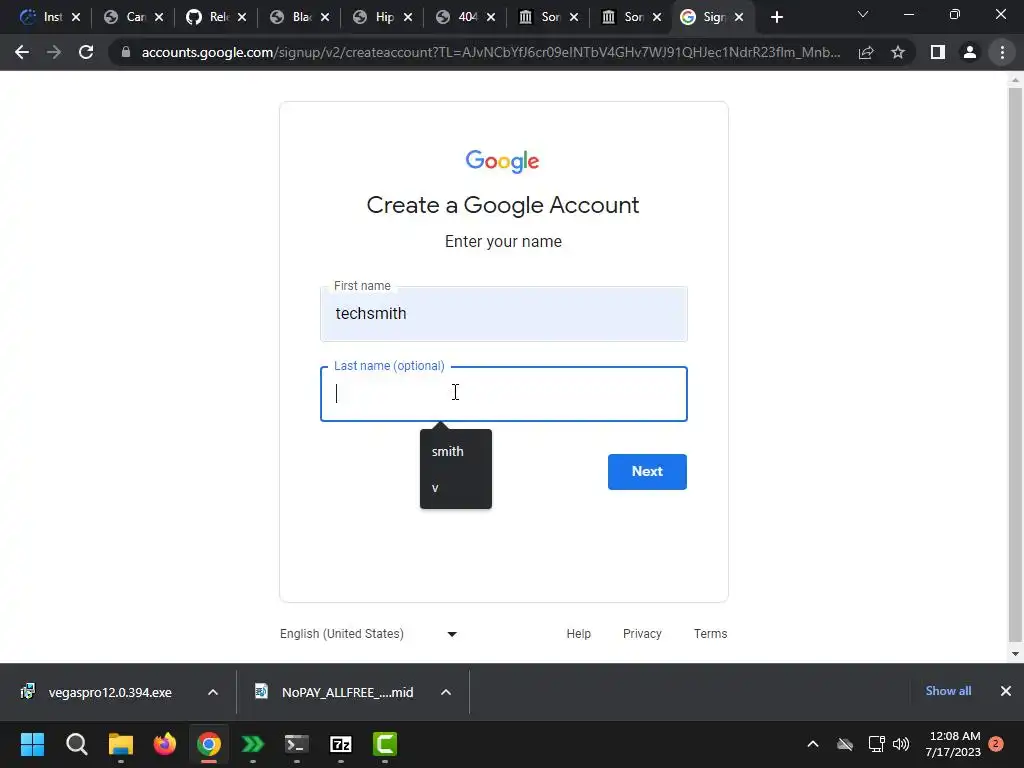
Task: Show all downloads
Action: 948,691
